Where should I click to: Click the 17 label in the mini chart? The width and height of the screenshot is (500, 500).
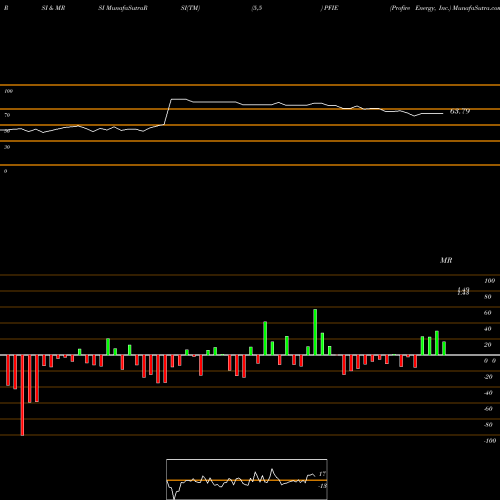322,474
